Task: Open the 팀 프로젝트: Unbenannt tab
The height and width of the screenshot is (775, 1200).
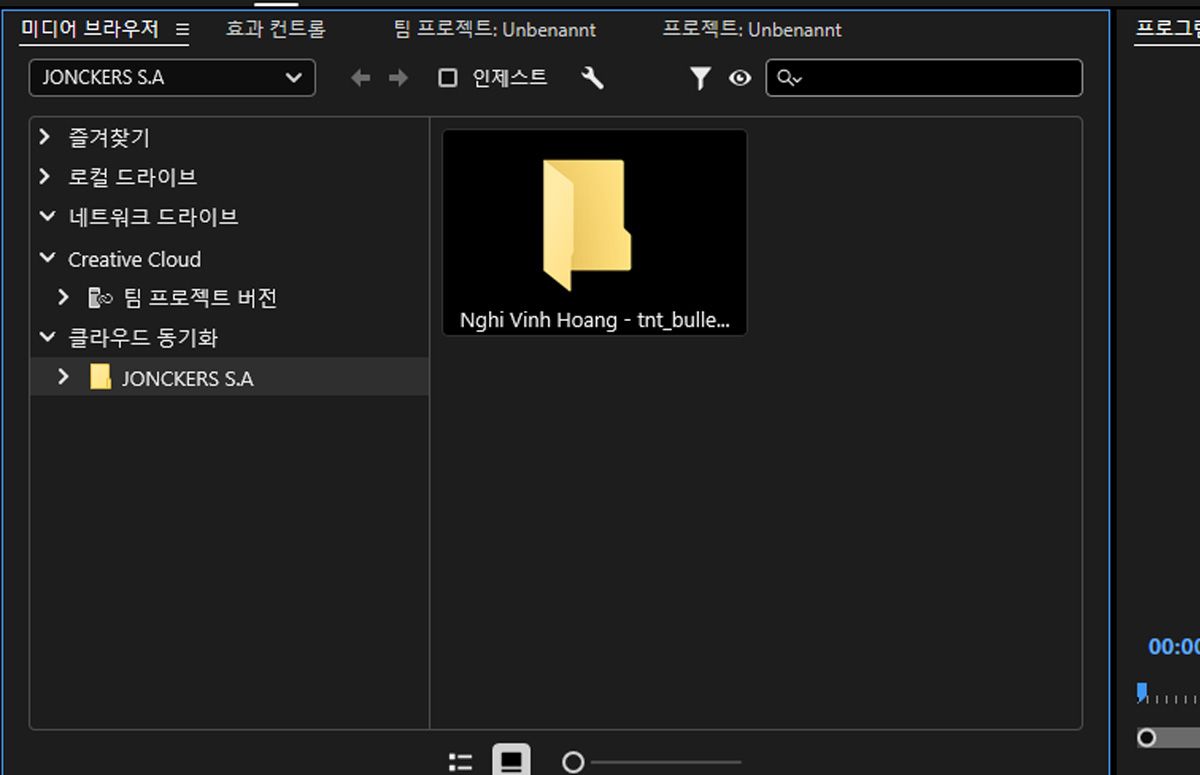Action: click(495, 29)
